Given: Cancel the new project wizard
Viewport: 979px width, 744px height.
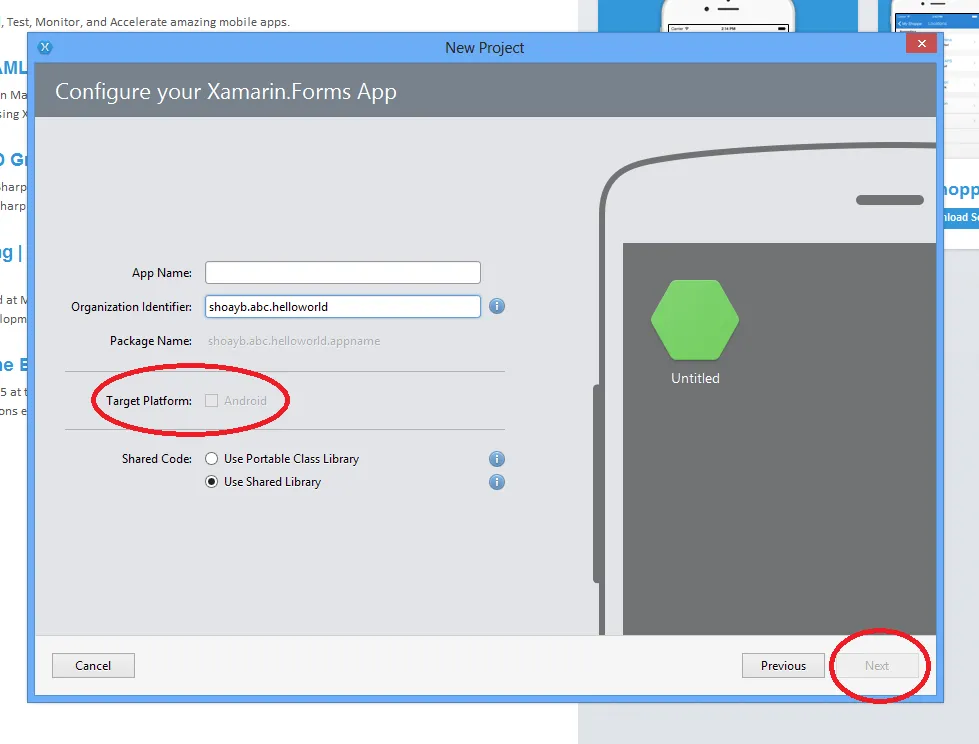Looking at the screenshot, I should click(93, 665).
